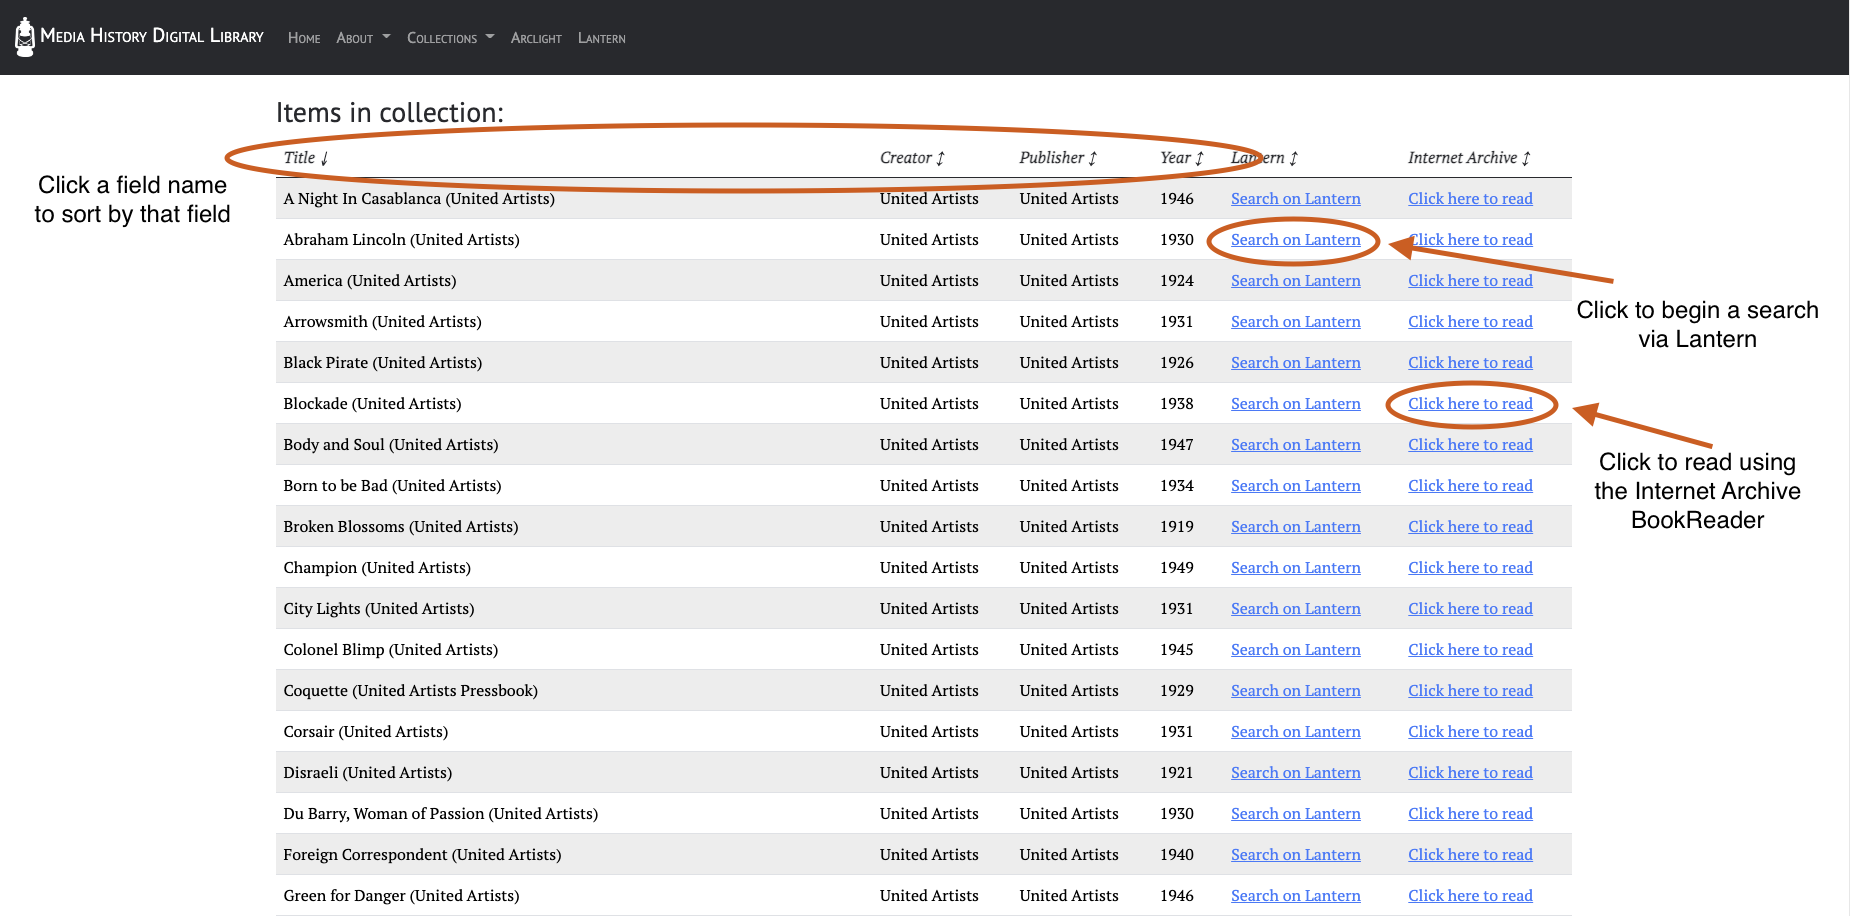The width and height of the screenshot is (1850, 916).
Task: Sort the table by Title column
Action: point(306,158)
